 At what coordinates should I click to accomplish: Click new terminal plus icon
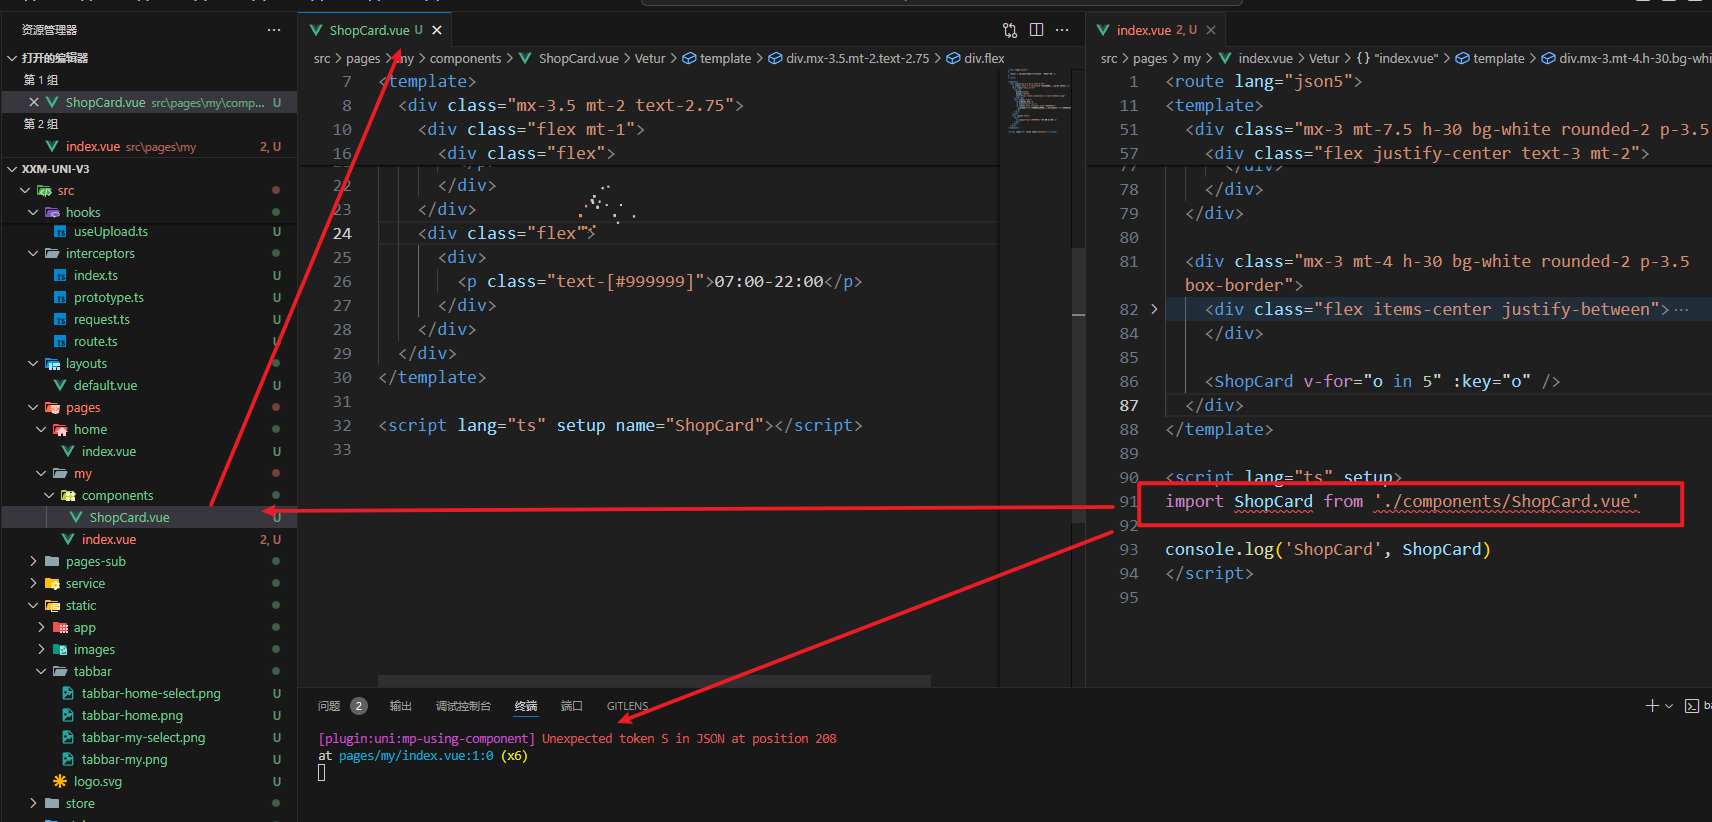click(x=1652, y=706)
